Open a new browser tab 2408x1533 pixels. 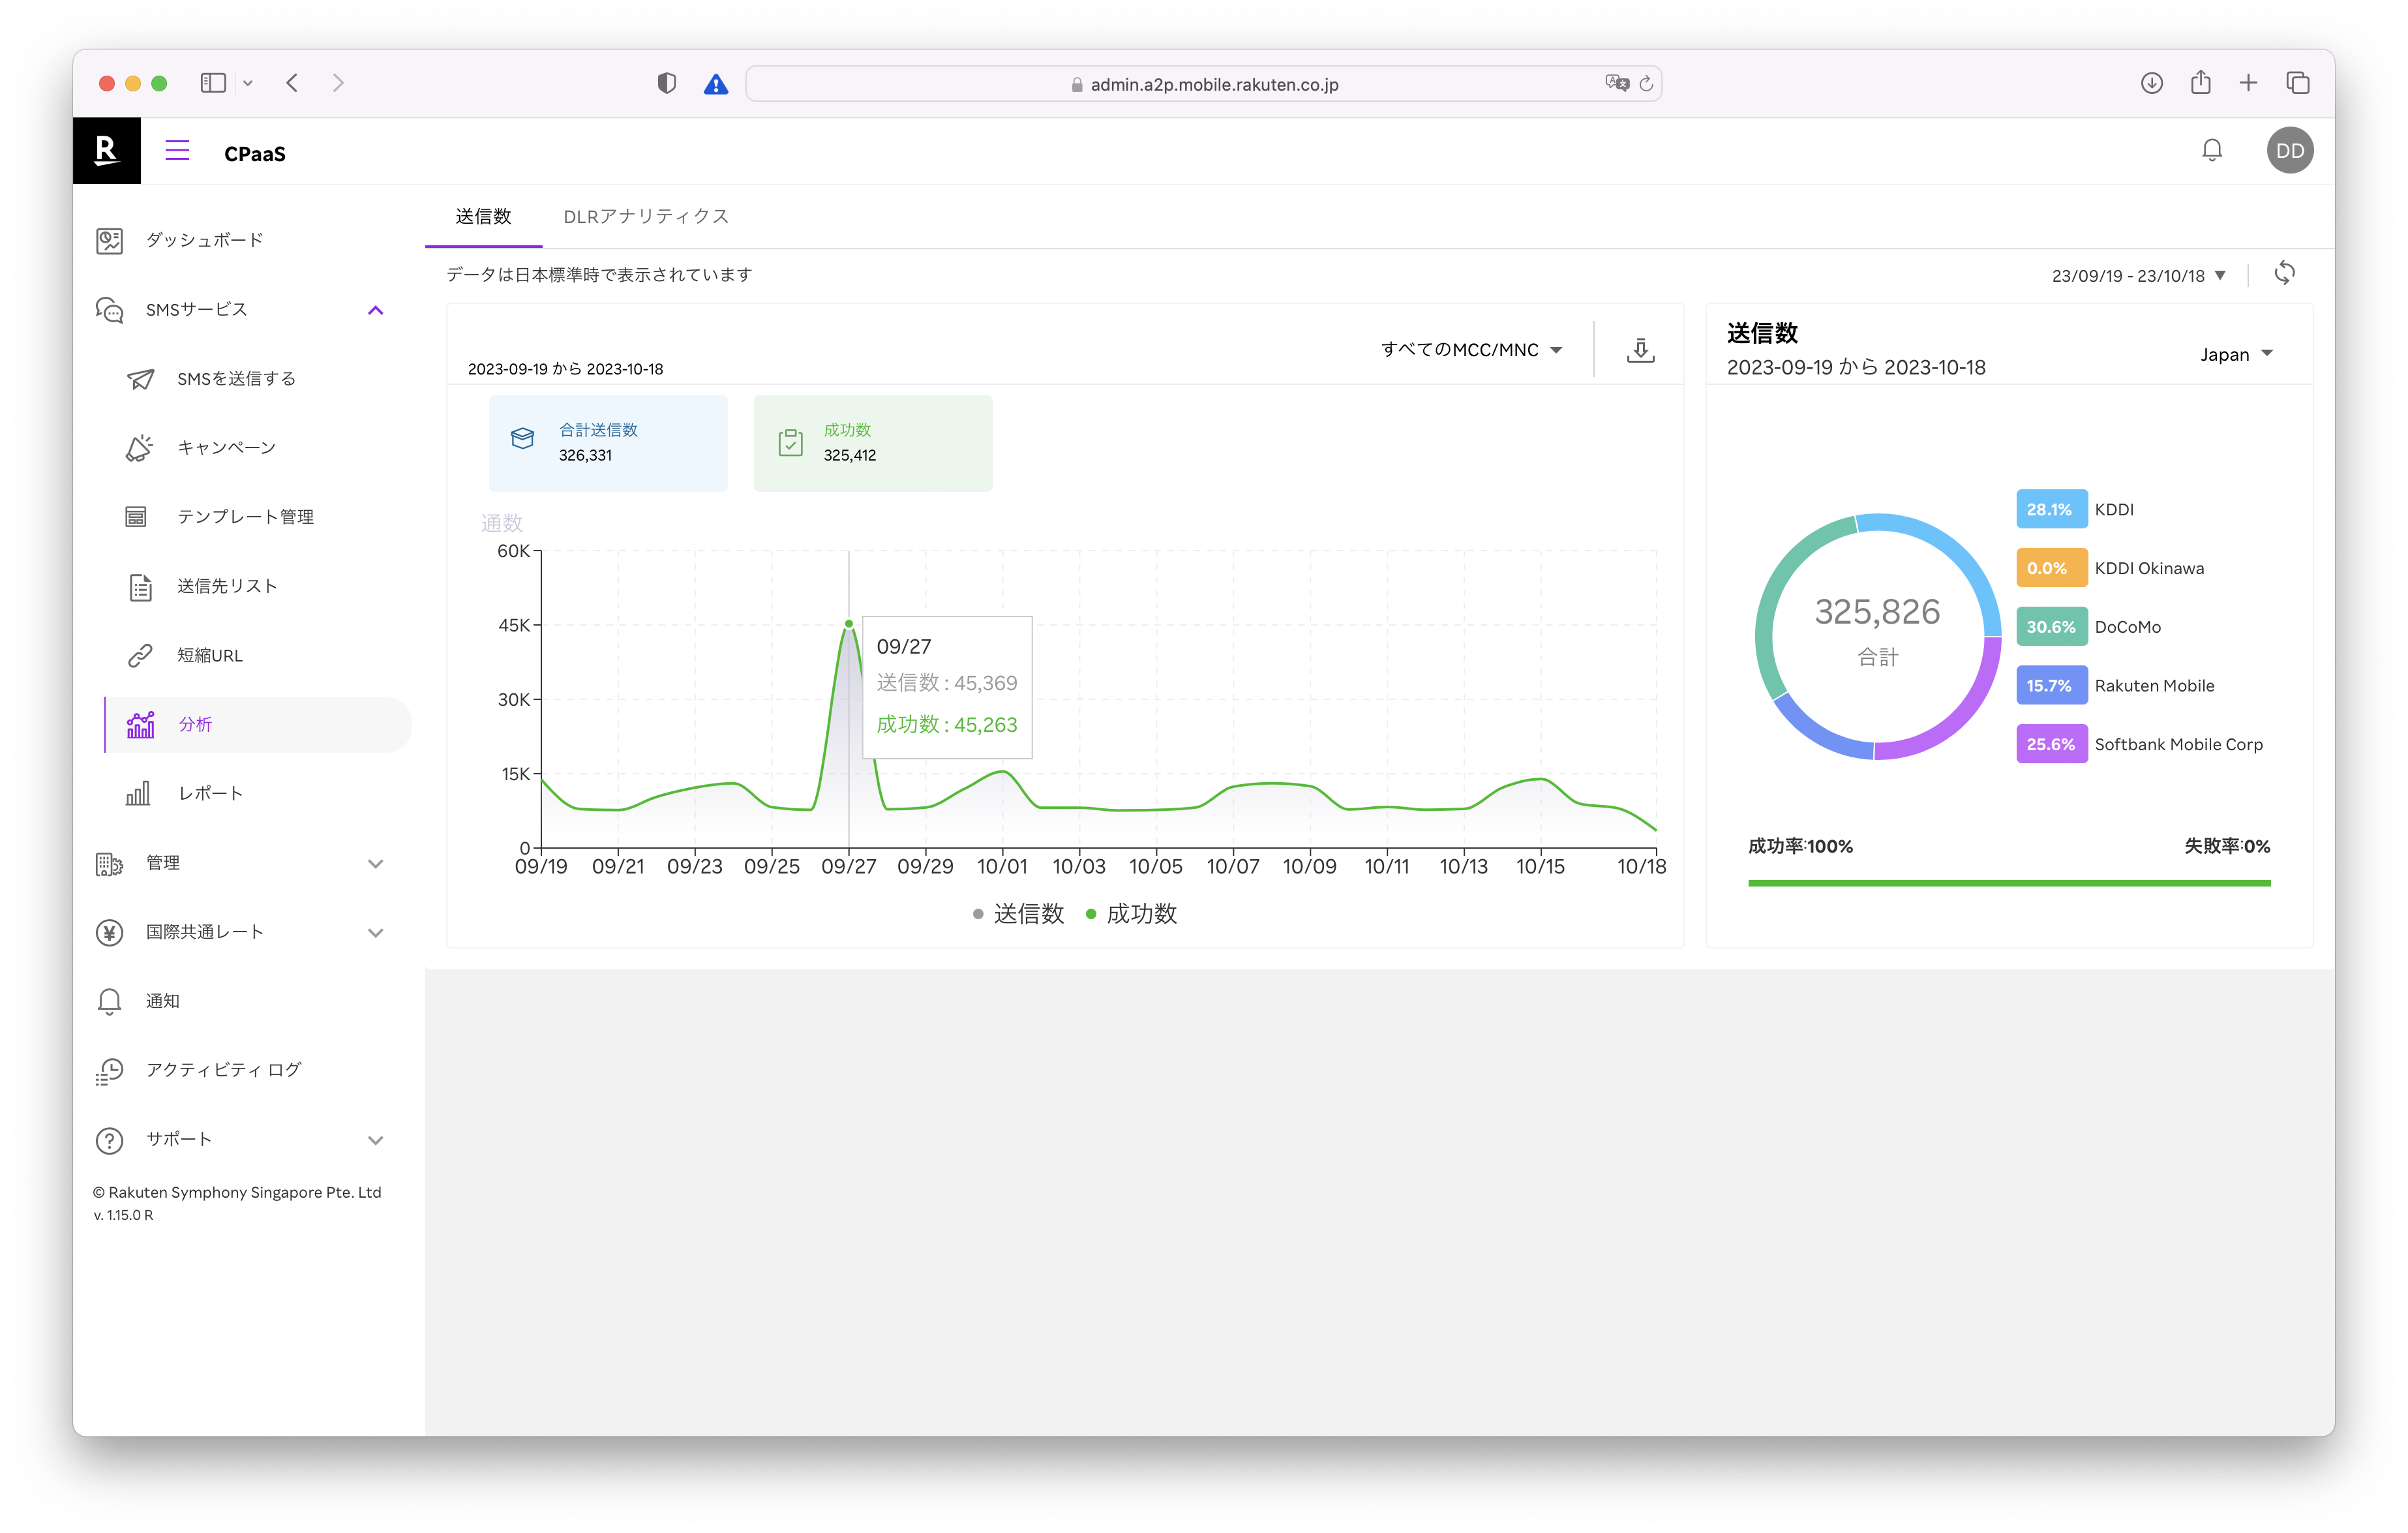click(2248, 83)
